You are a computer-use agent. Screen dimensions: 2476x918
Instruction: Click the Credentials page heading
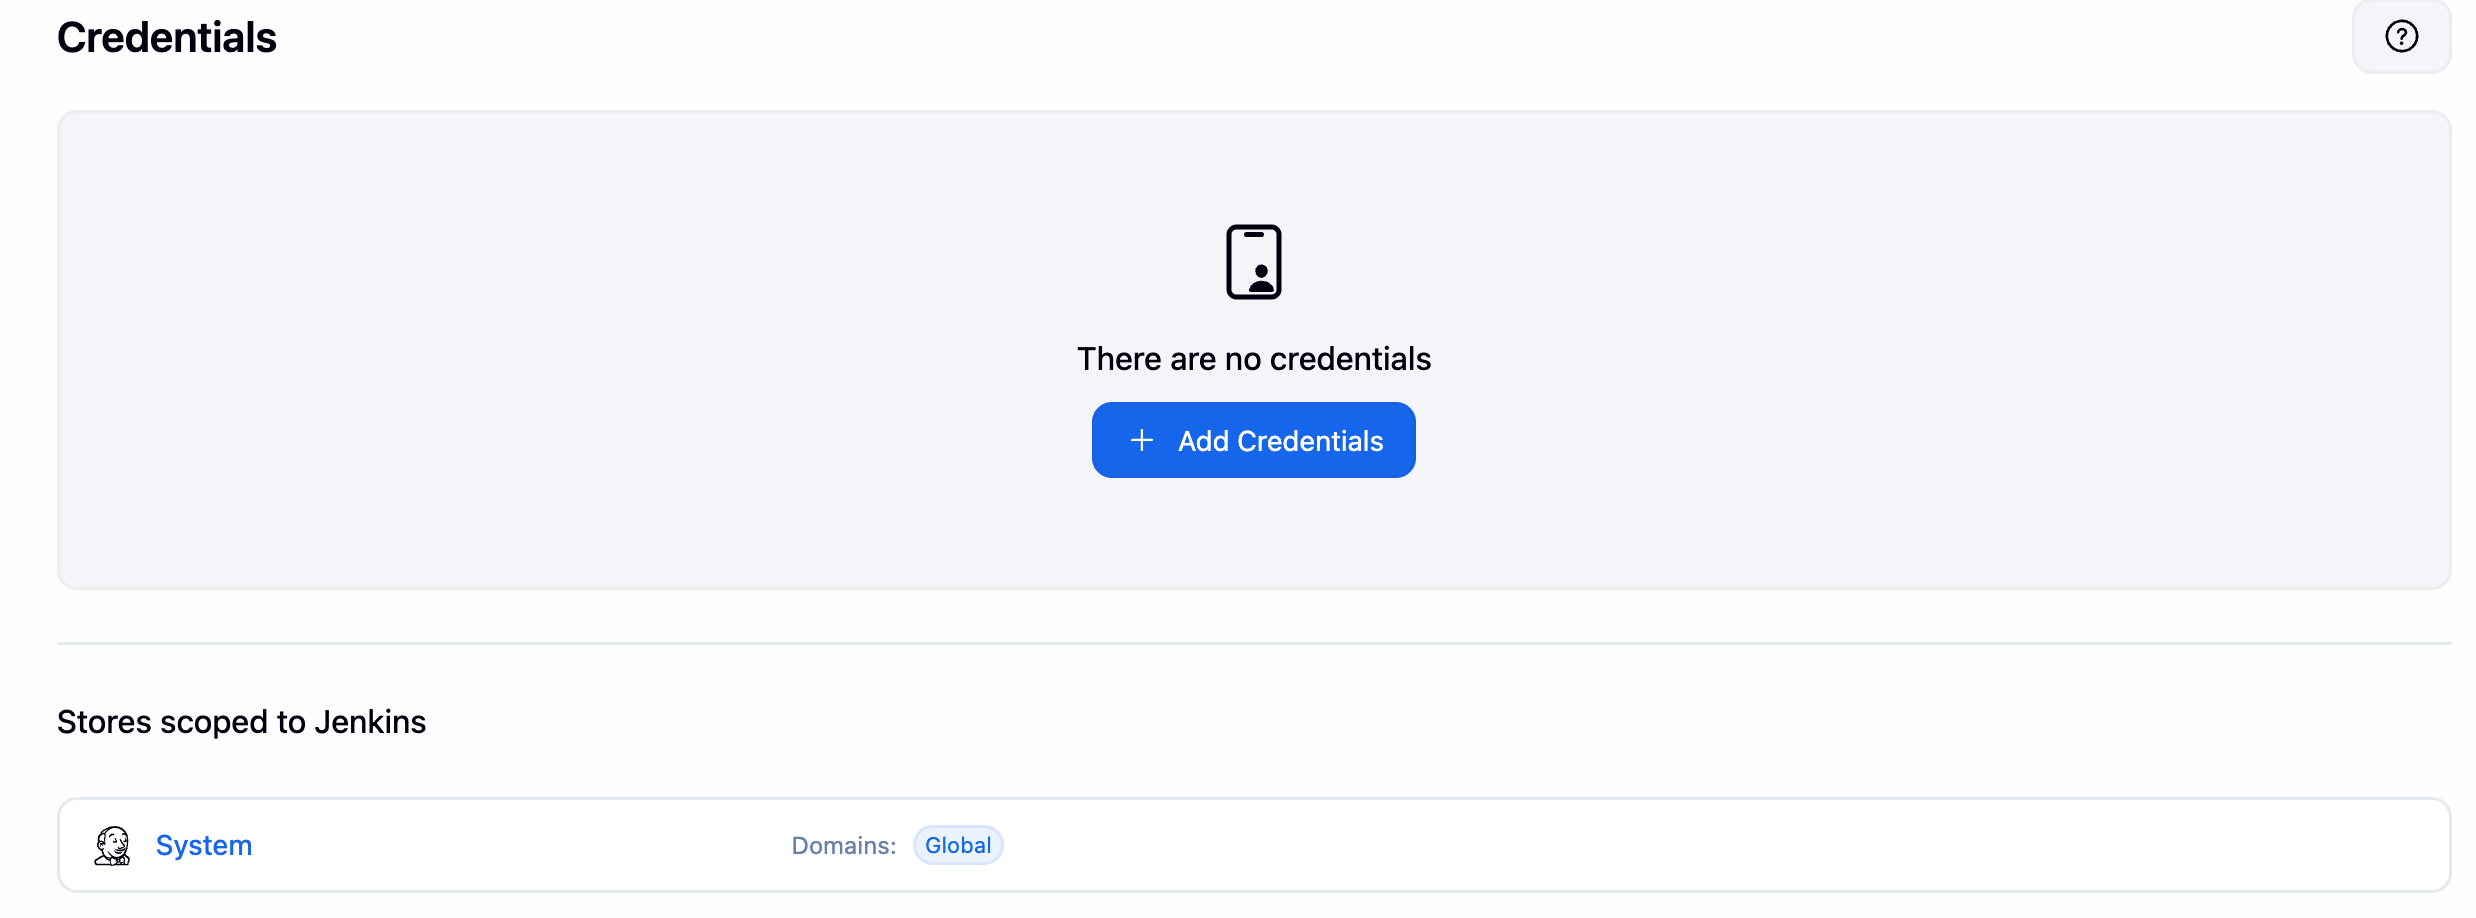click(x=166, y=36)
